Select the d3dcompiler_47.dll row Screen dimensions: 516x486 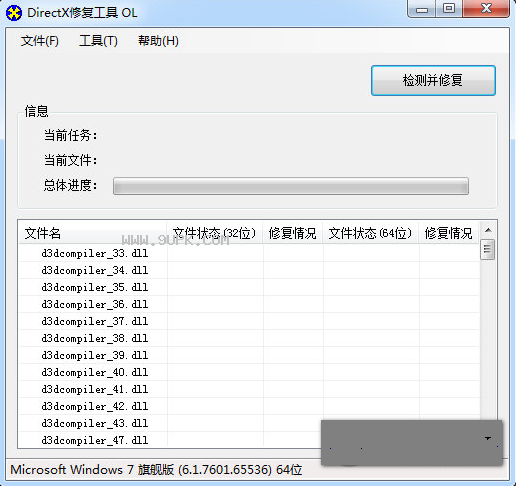[x=170, y=440]
